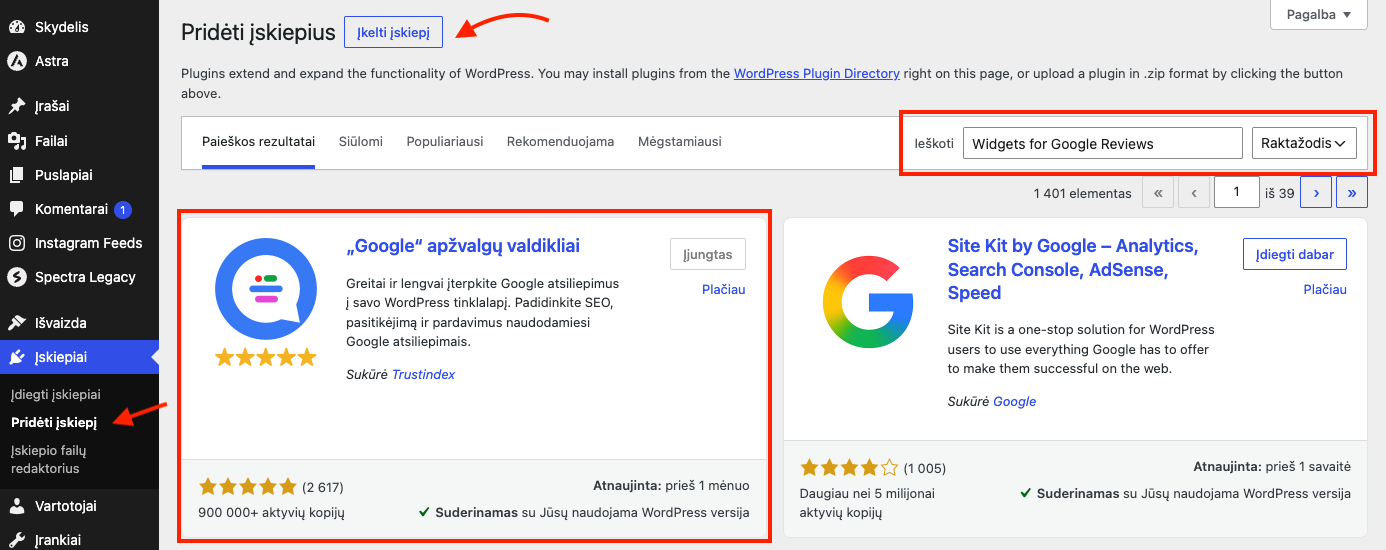Screen dimensions: 1386x550
Task: Follow the WordPress Plugin Directory link
Action: coord(817,73)
